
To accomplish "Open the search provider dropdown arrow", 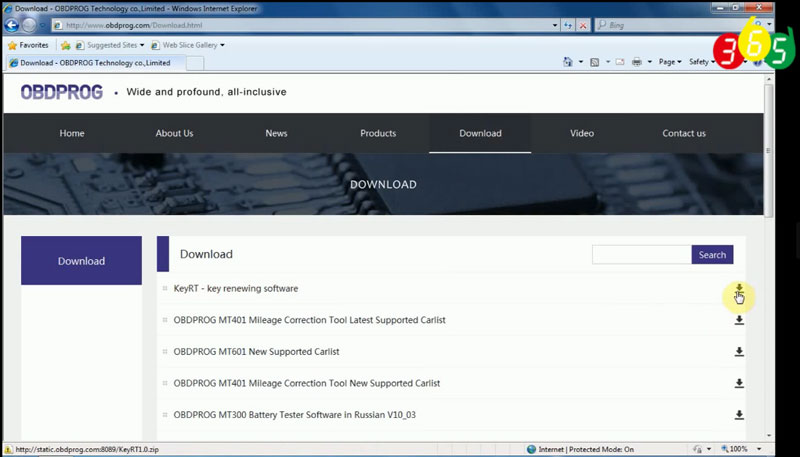I will pos(769,25).
